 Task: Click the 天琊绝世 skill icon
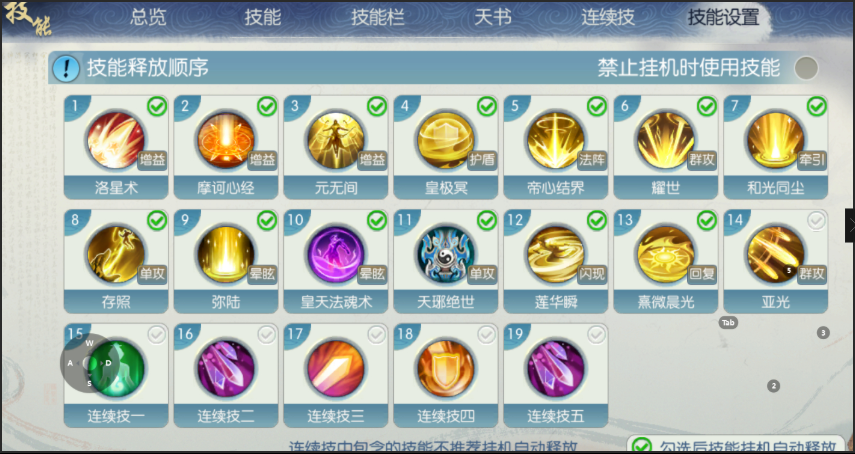click(445, 254)
